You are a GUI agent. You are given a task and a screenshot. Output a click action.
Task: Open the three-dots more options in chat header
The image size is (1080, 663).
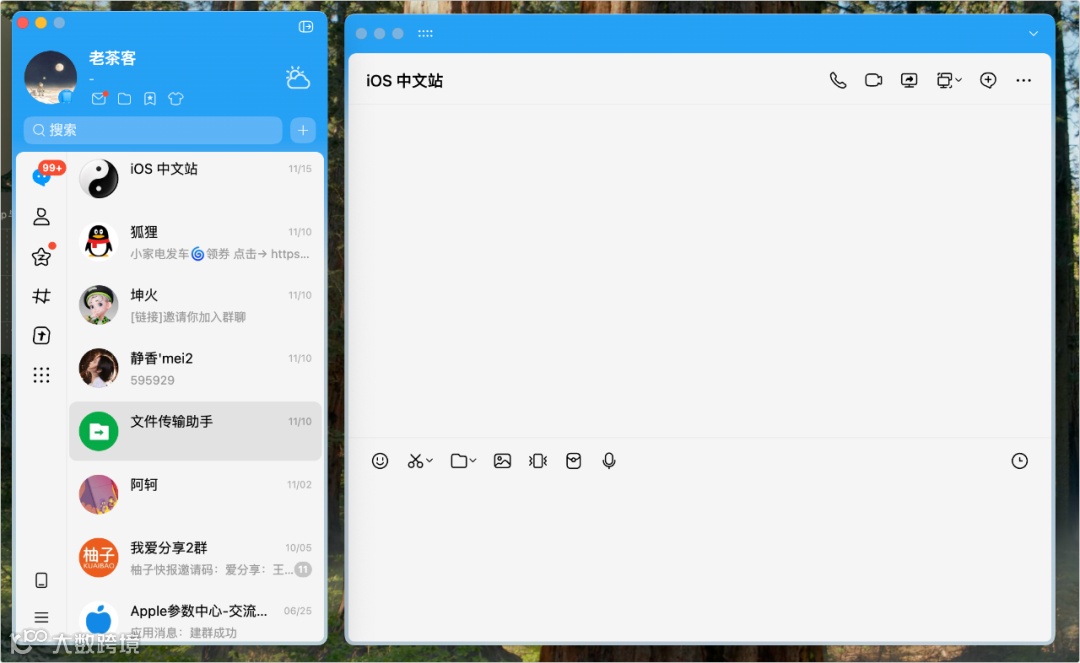pos(1024,81)
